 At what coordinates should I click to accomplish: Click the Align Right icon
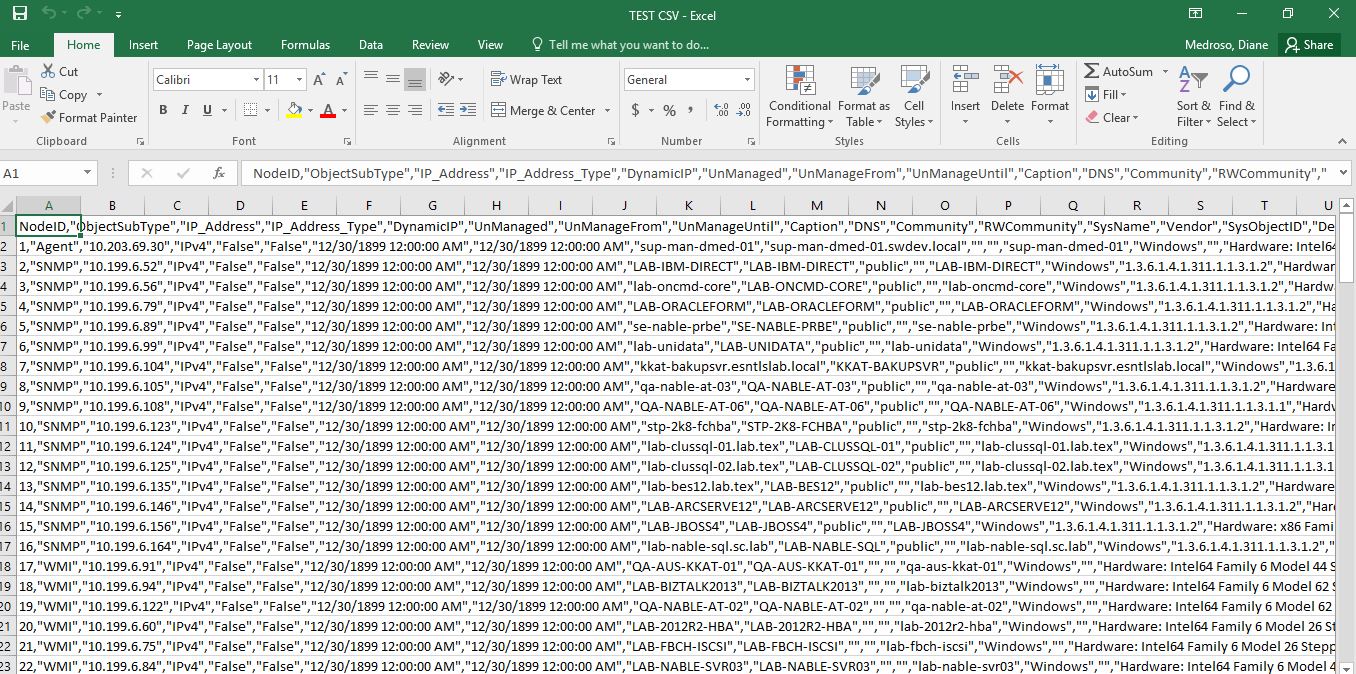[414, 110]
